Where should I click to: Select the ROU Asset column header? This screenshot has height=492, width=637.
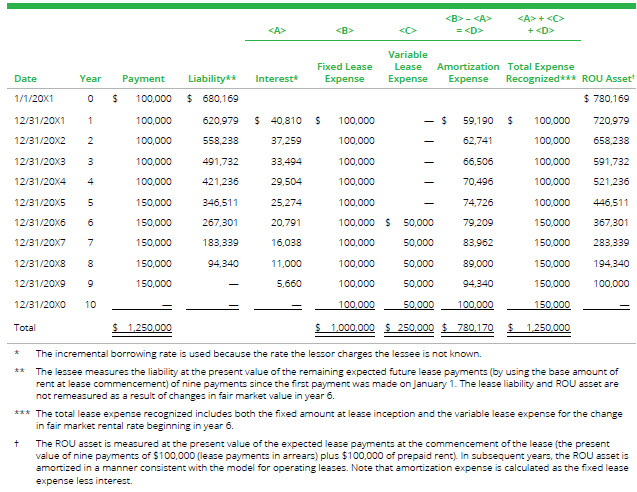(608, 78)
